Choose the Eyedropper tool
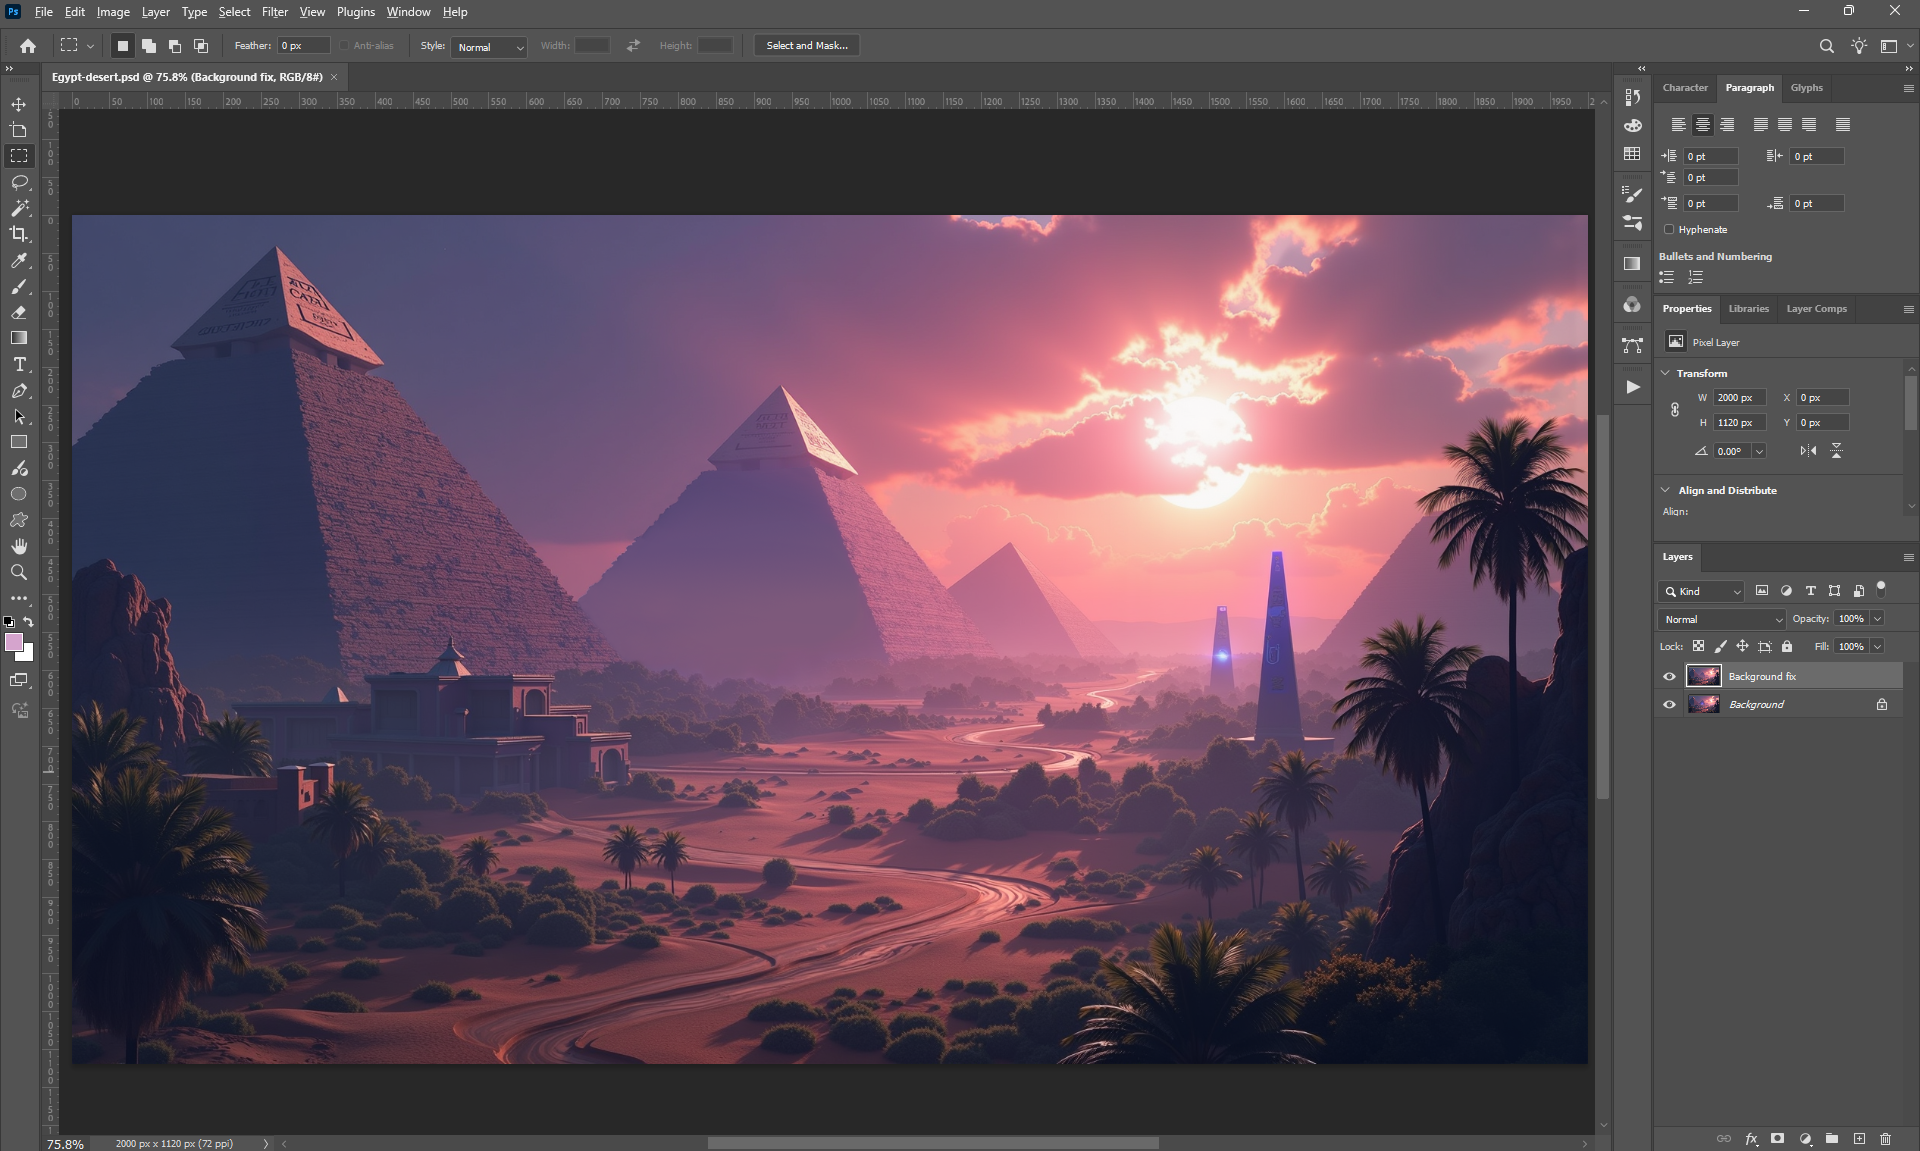1920x1151 pixels. (x=19, y=260)
